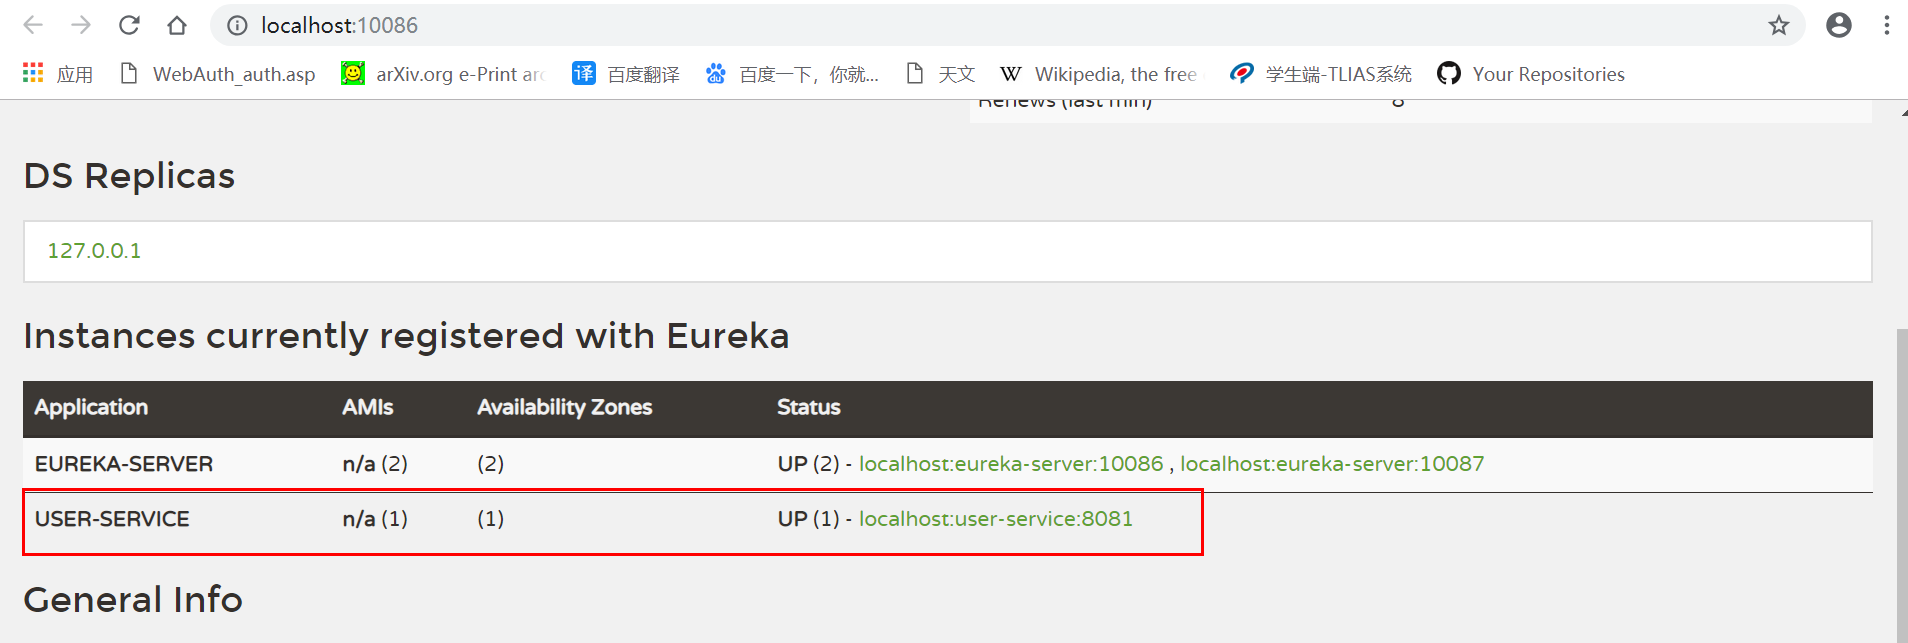Open the user profile icon
Viewport: 1908px width, 643px height.
coord(1838,25)
